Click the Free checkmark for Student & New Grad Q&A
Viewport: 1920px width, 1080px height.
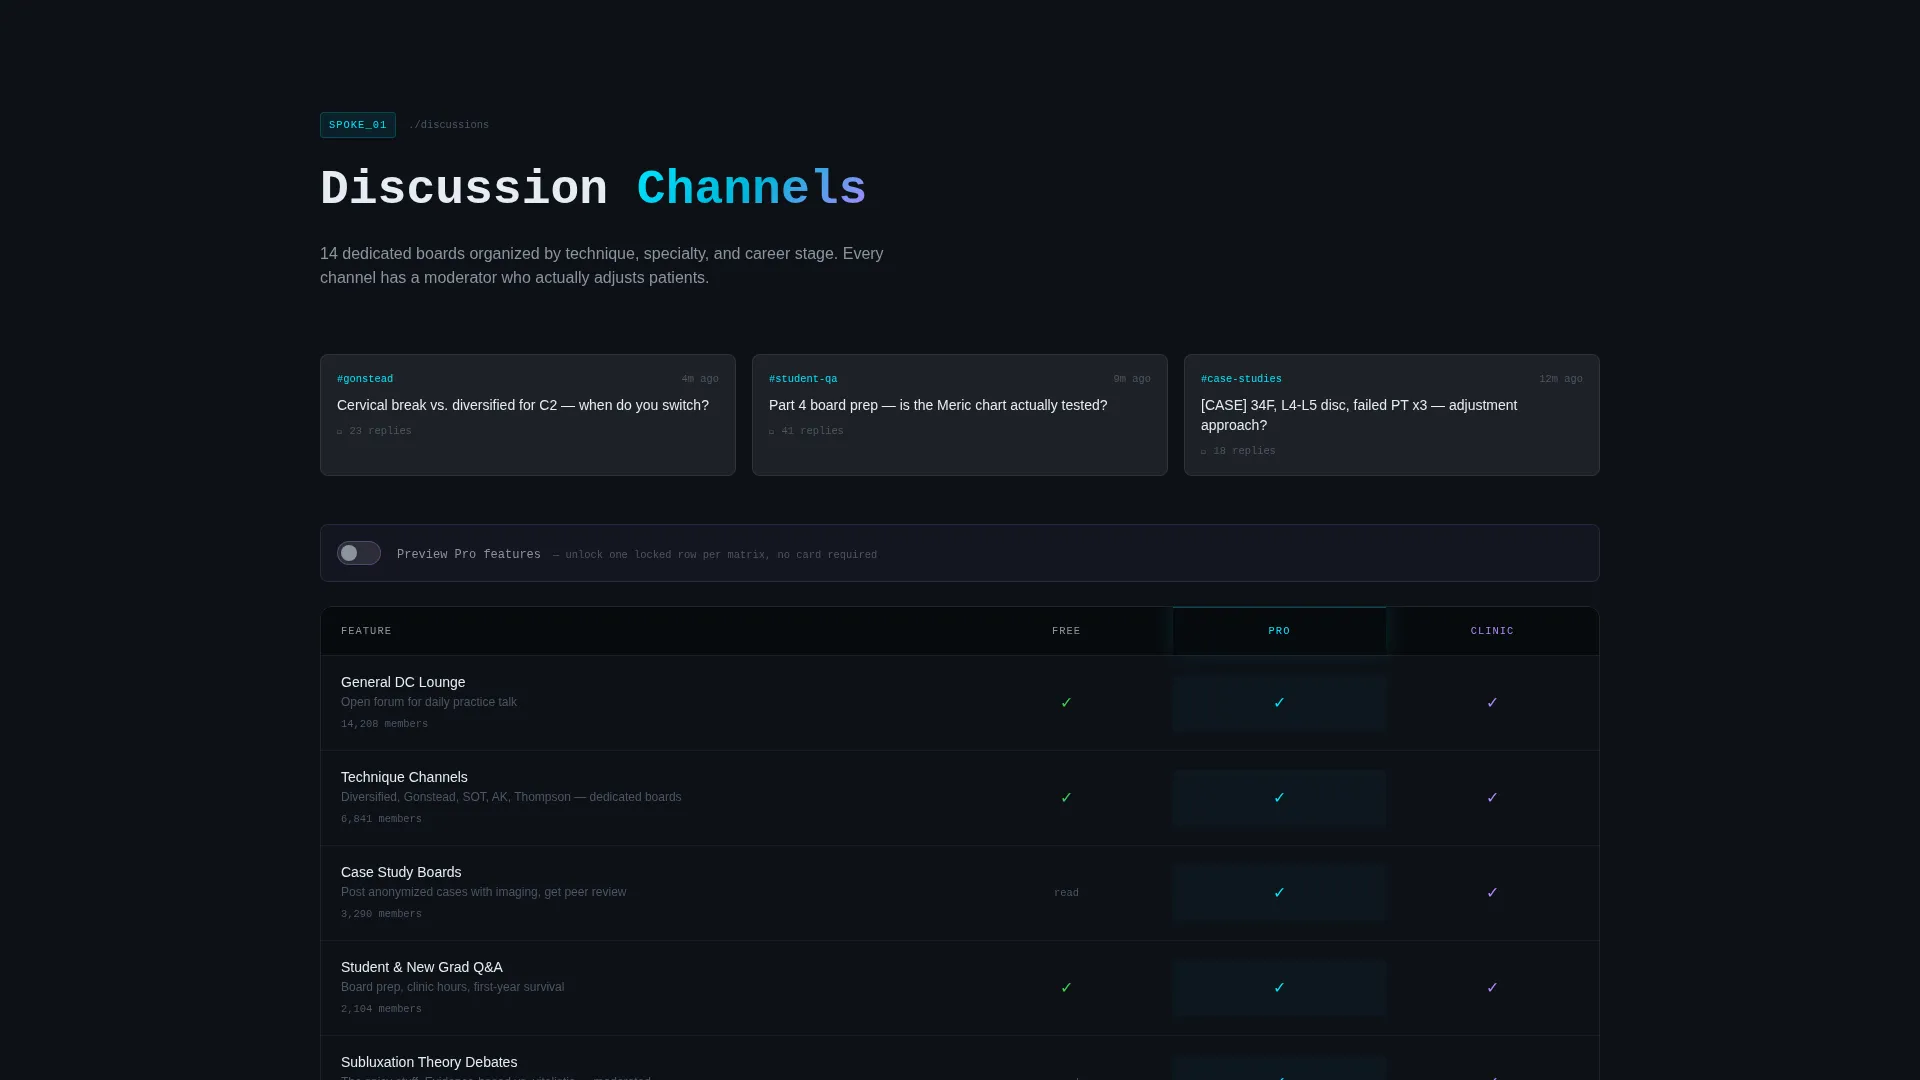(x=1066, y=988)
